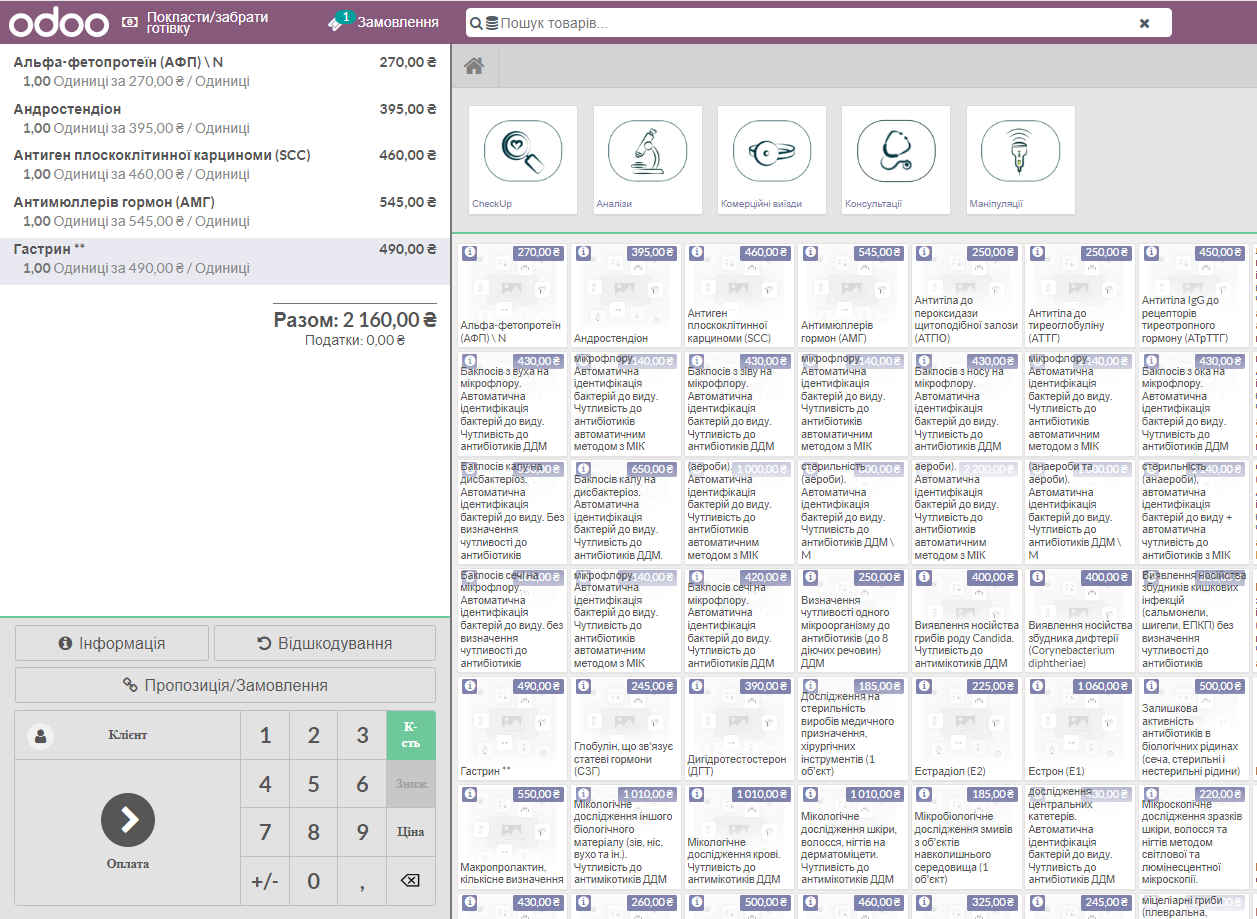Click the Відшкодування refund button
1257x919 pixels.
pyautogui.click(x=324, y=643)
